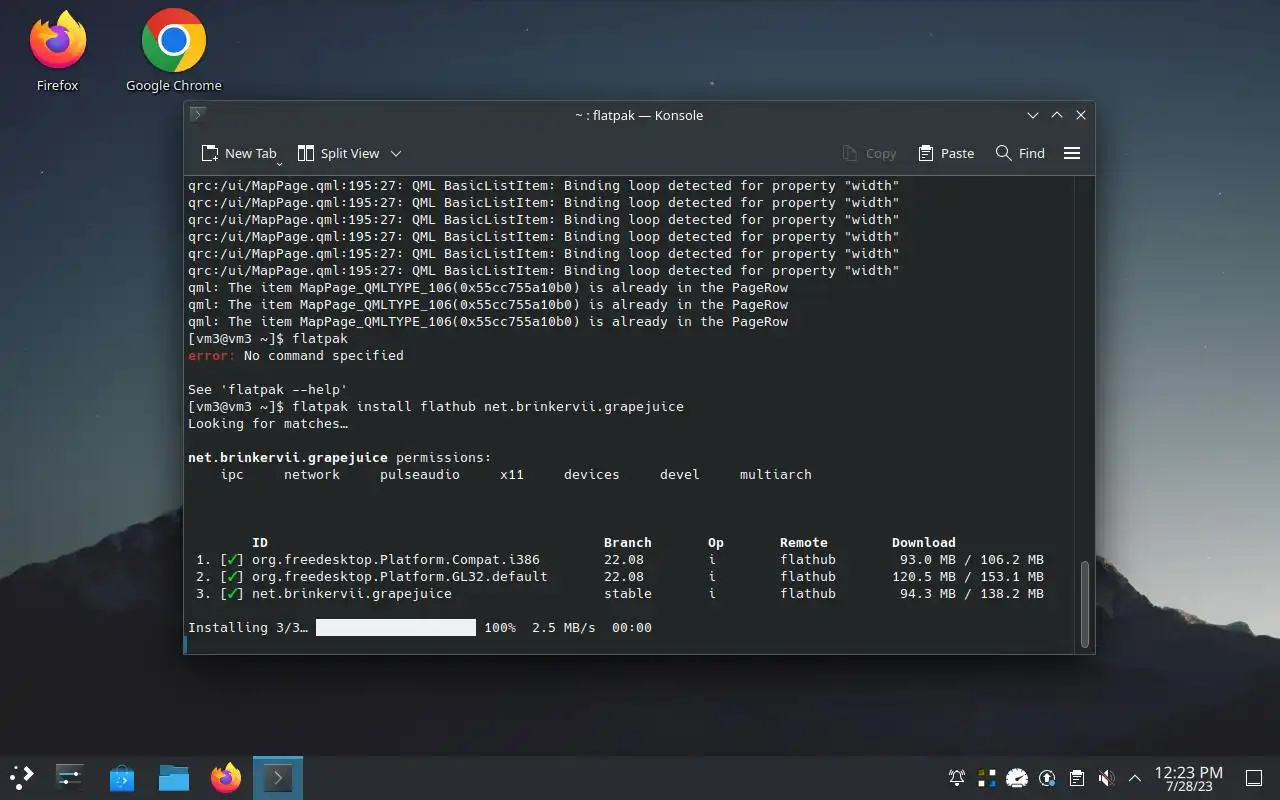Click the 'Looking for matches…' line

point(268,423)
